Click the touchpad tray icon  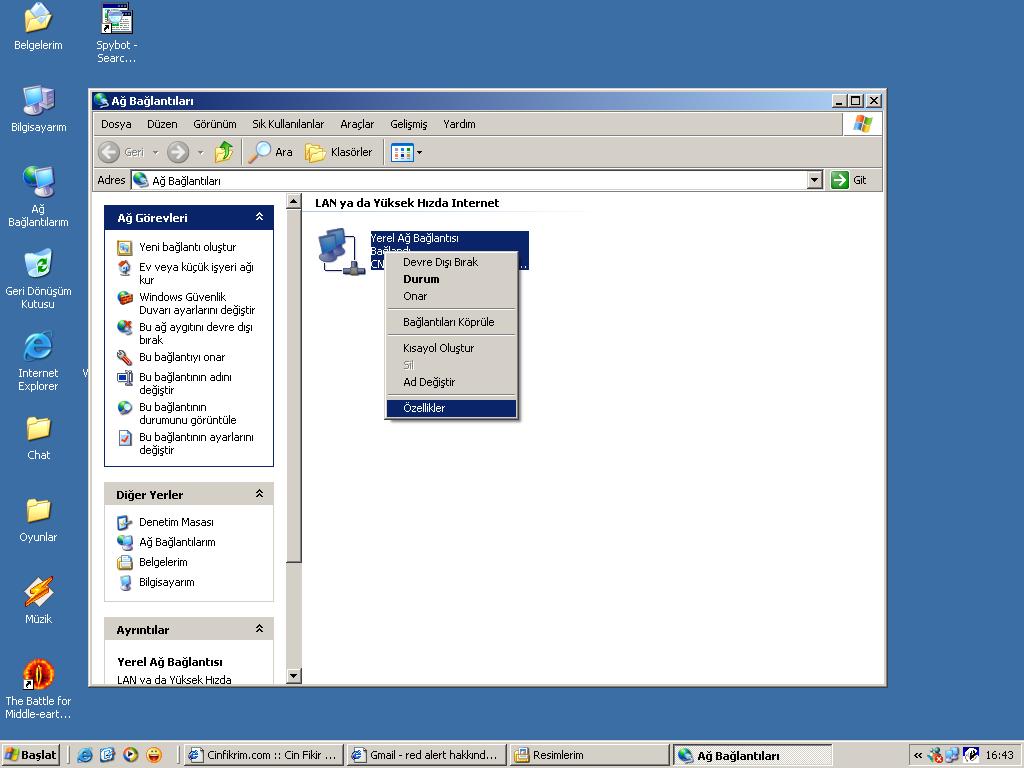970,756
